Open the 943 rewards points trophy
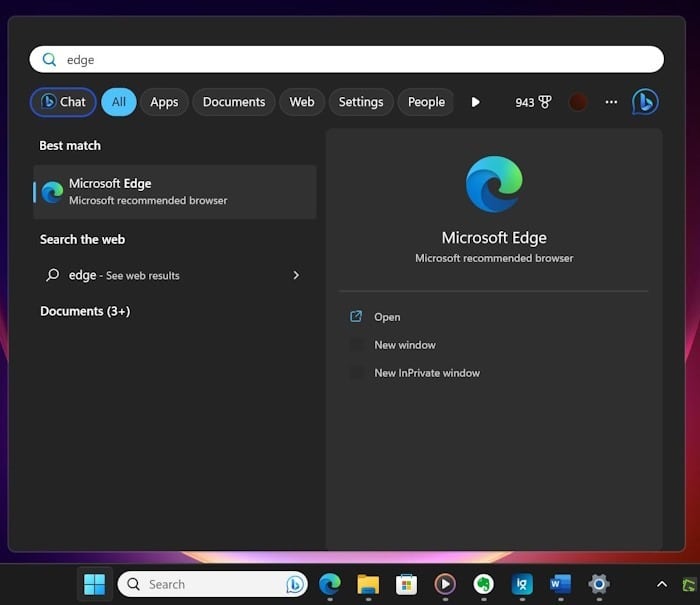This screenshot has height=605, width=700. pos(533,102)
